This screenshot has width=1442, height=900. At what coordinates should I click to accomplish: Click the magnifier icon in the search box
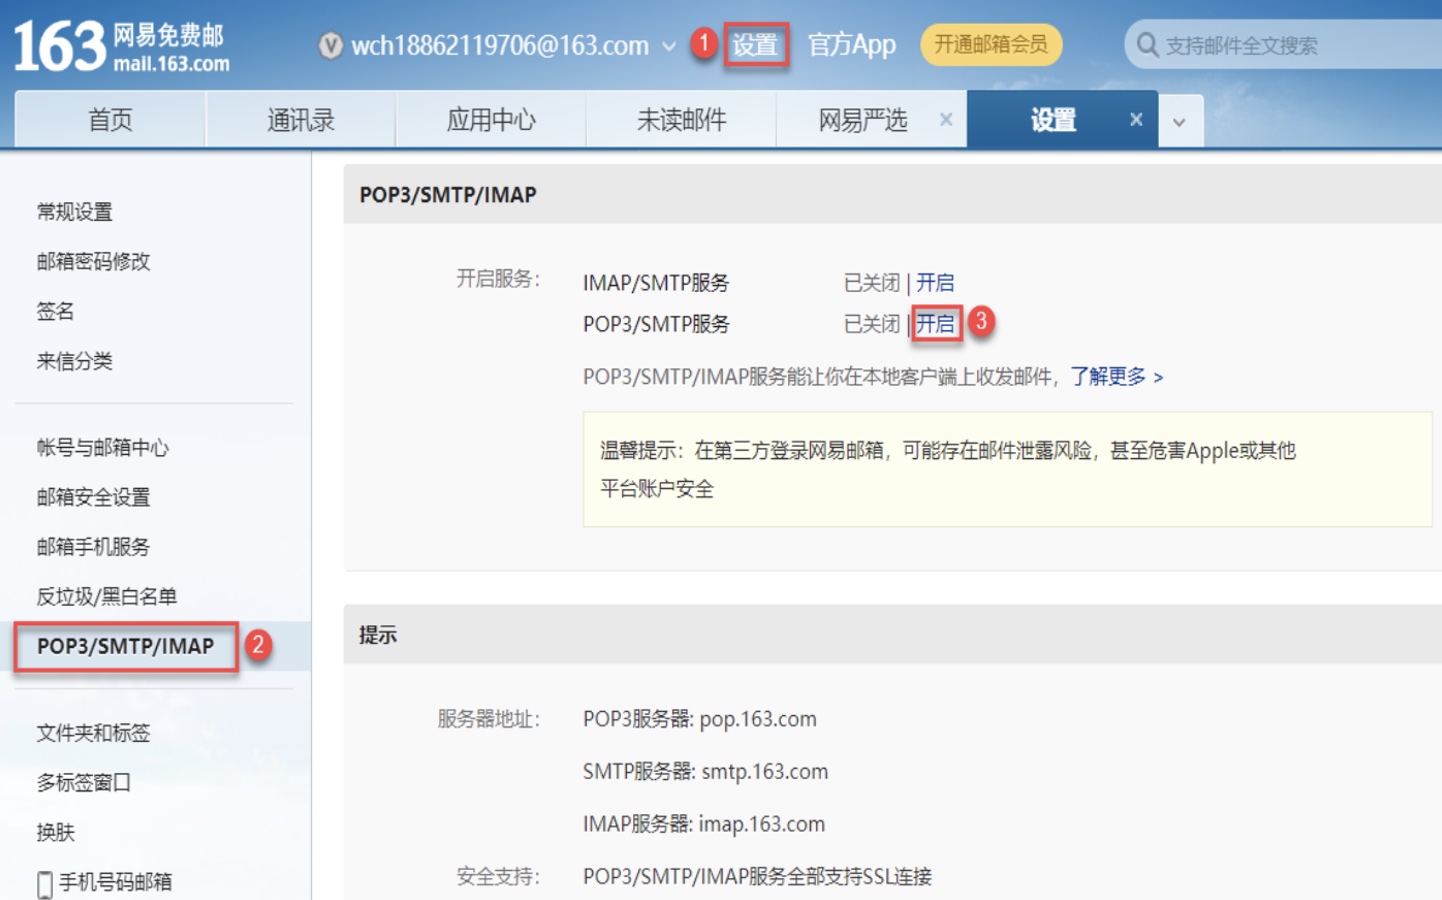pyautogui.click(x=1148, y=45)
